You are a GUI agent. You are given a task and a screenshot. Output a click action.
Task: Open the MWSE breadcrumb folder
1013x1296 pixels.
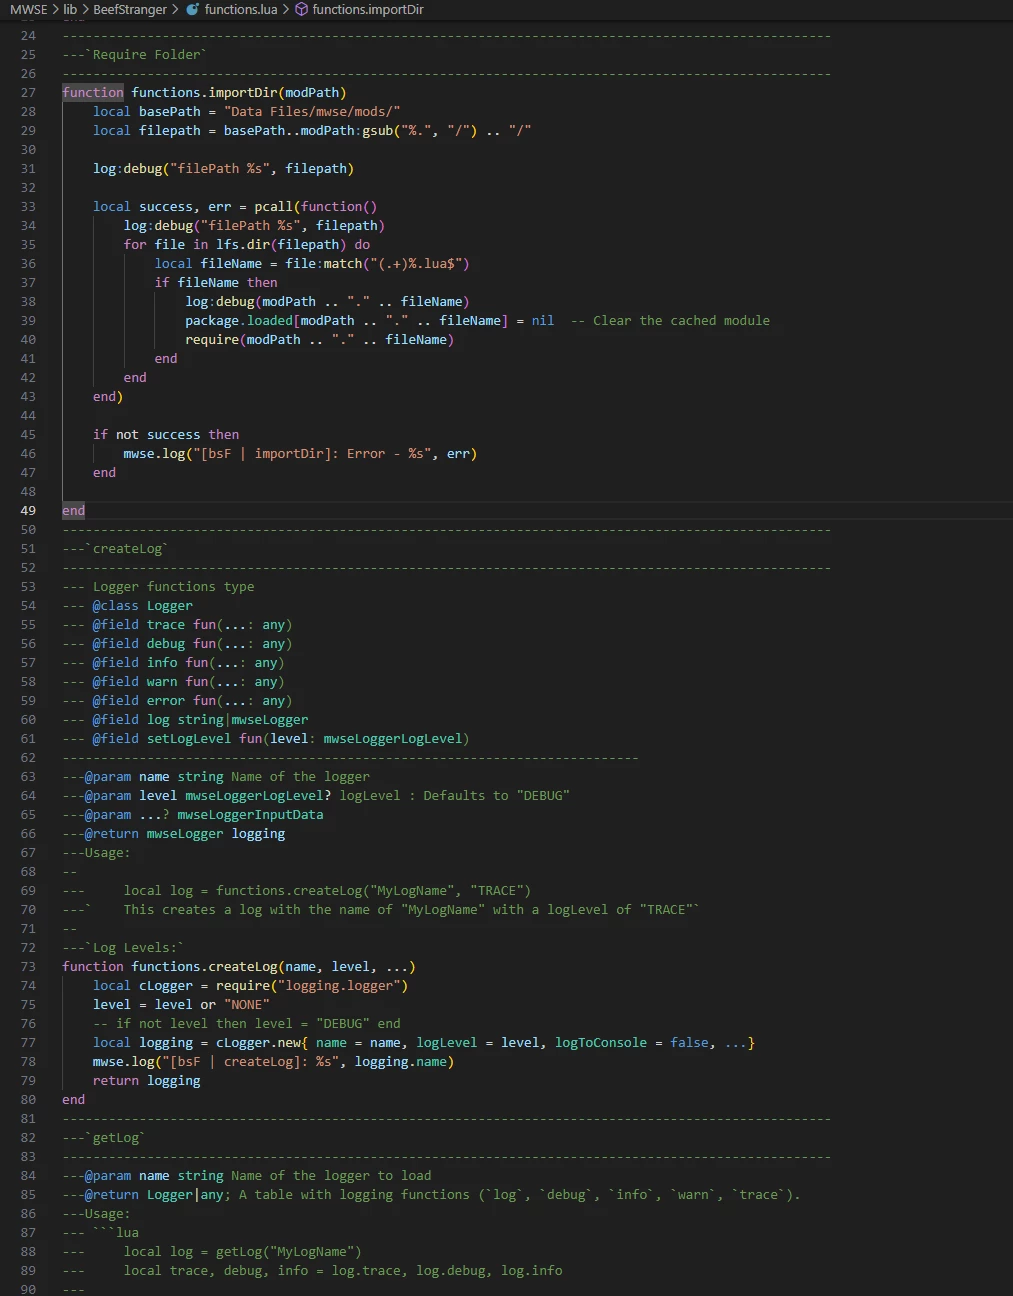click(29, 9)
